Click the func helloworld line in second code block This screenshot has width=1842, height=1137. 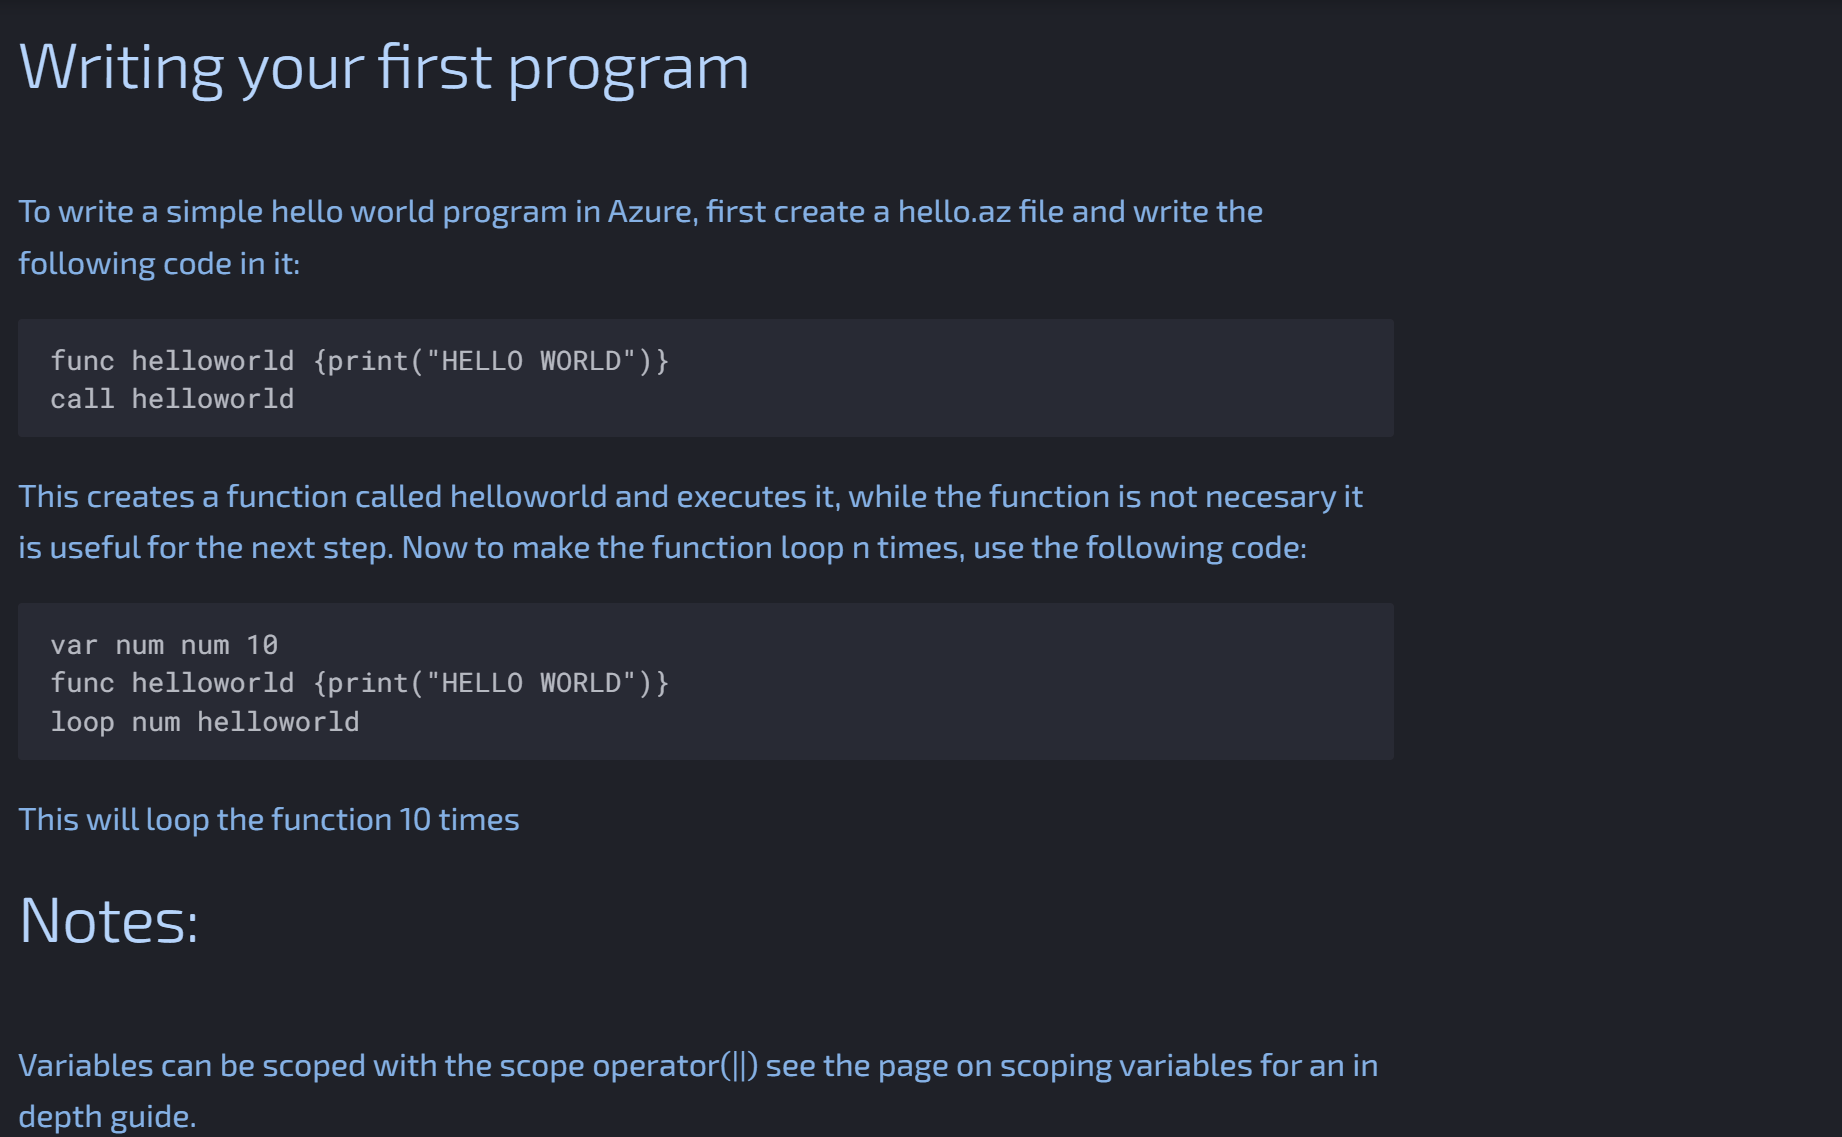click(x=359, y=683)
